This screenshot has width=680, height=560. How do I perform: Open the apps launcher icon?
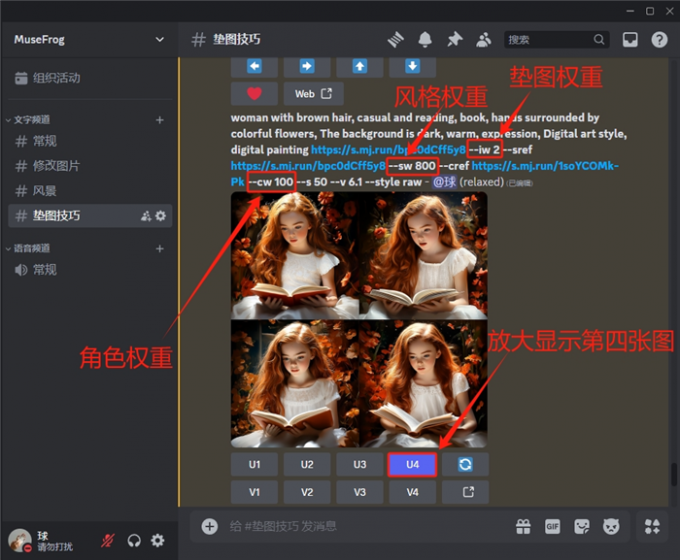click(x=652, y=527)
